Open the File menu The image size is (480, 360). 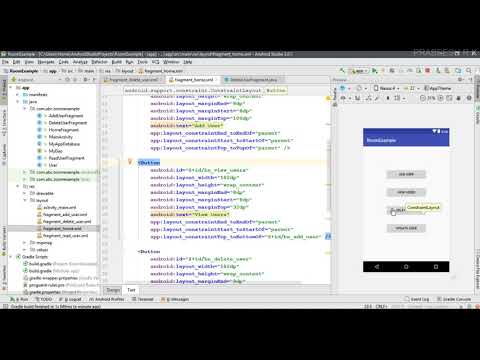[x=5, y=62]
